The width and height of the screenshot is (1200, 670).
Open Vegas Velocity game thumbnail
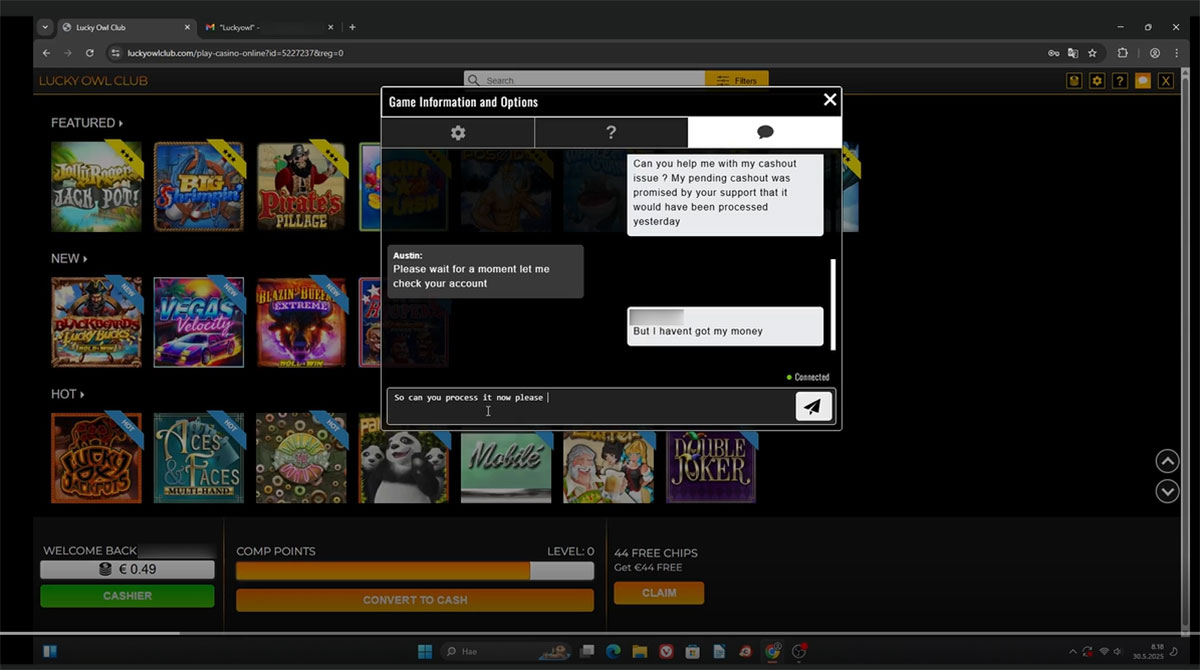[x=199, y=322]
